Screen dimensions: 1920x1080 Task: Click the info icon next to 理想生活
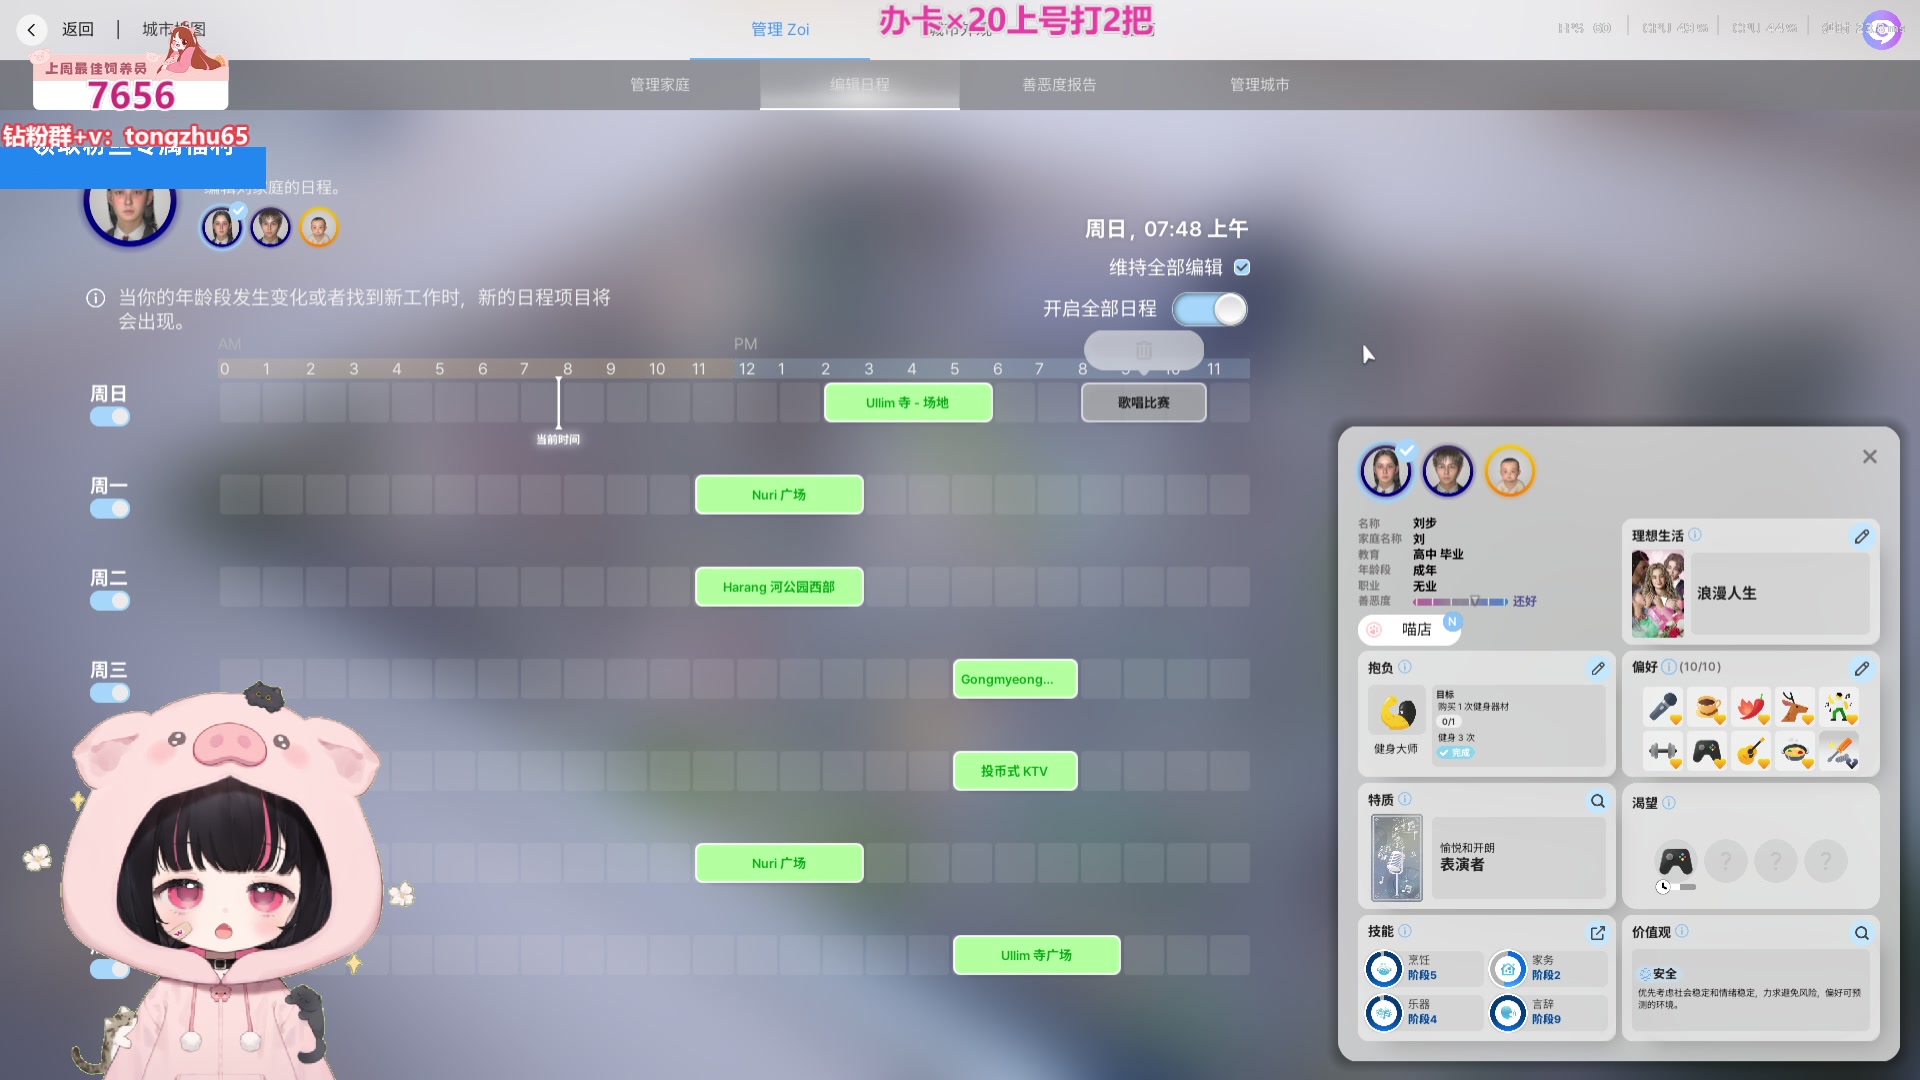tap(1695, 535)
